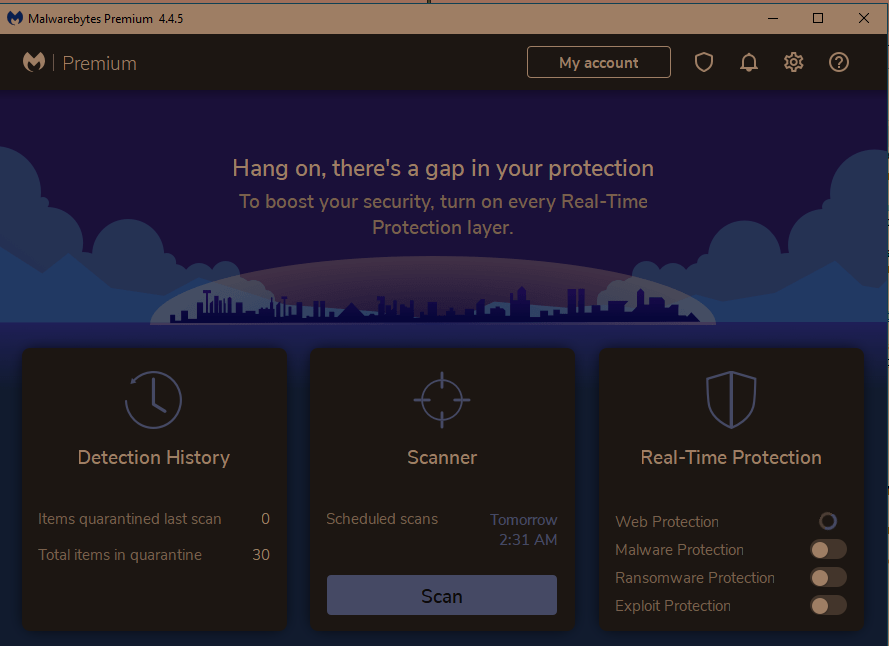Click the Real-Time Protection shield icon
Viewport: 889px width, 646px height.
730,399
